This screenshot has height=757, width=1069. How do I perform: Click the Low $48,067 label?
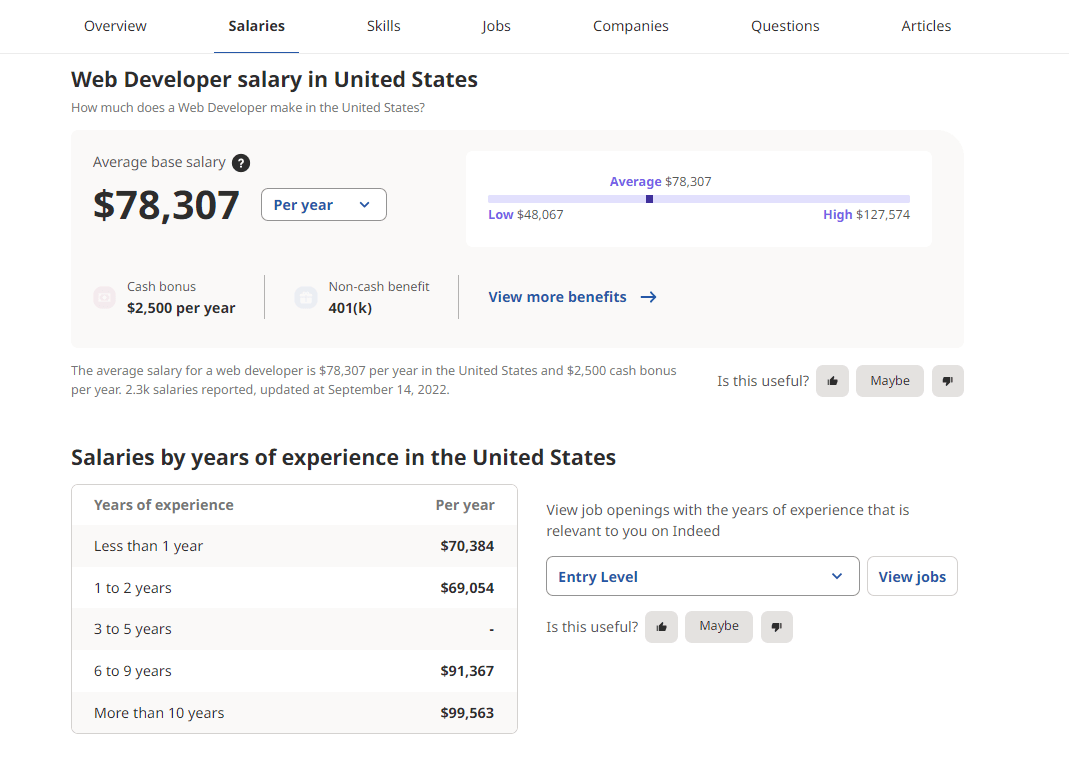coord(526,215)
